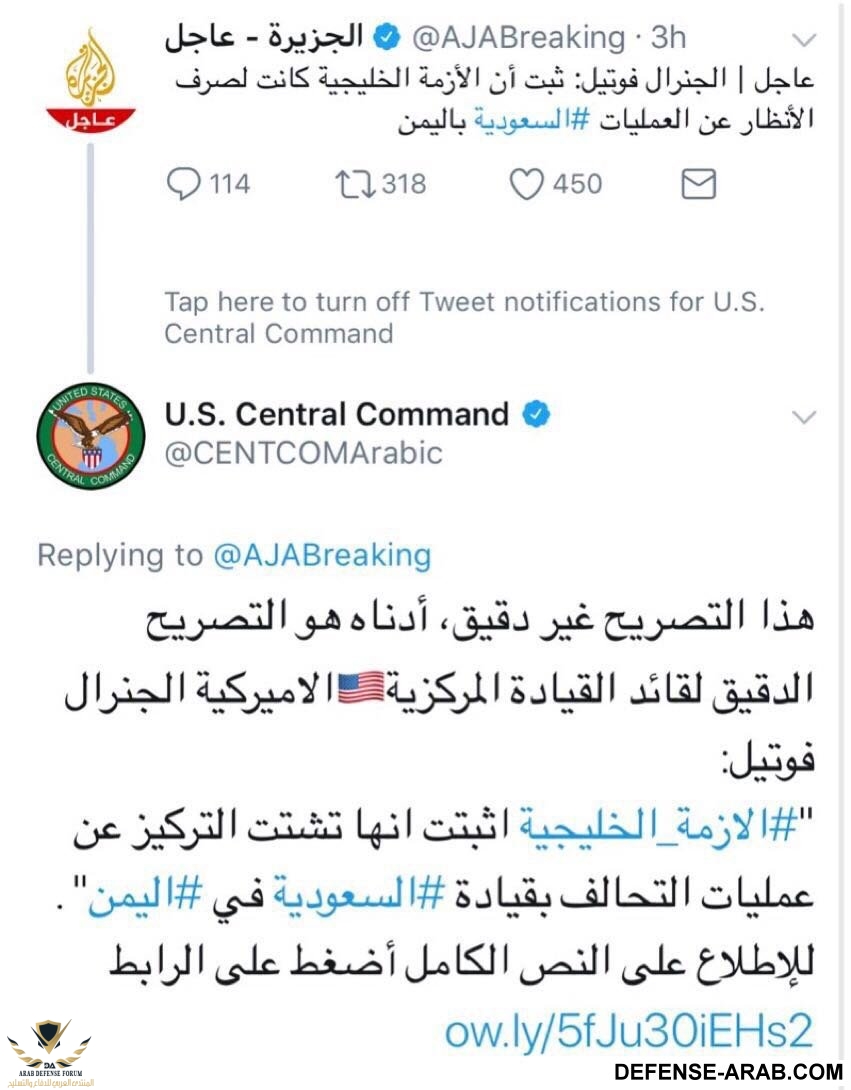The height and width of the screenshot is (1090, 851).
Task: Expand the CENTCOM tweet options chevron
Action: pos(804,417)
